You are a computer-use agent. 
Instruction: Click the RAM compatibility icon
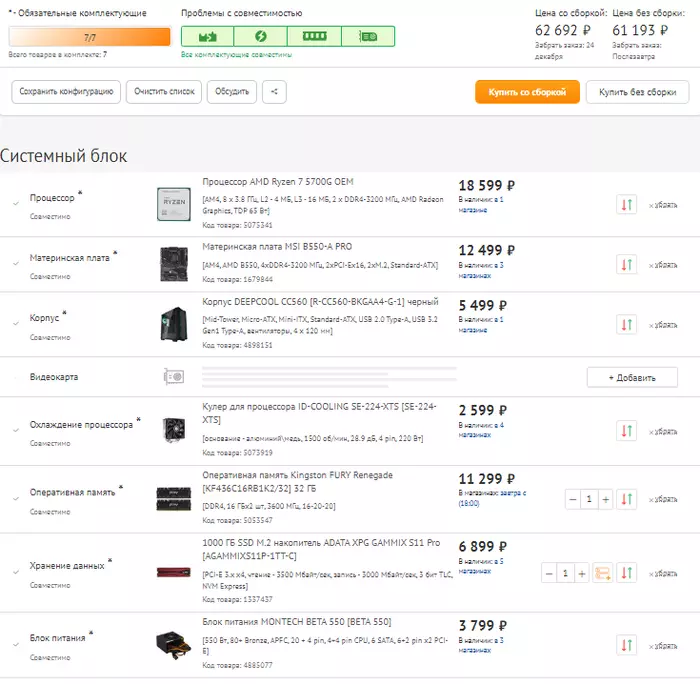pos(314,37)
